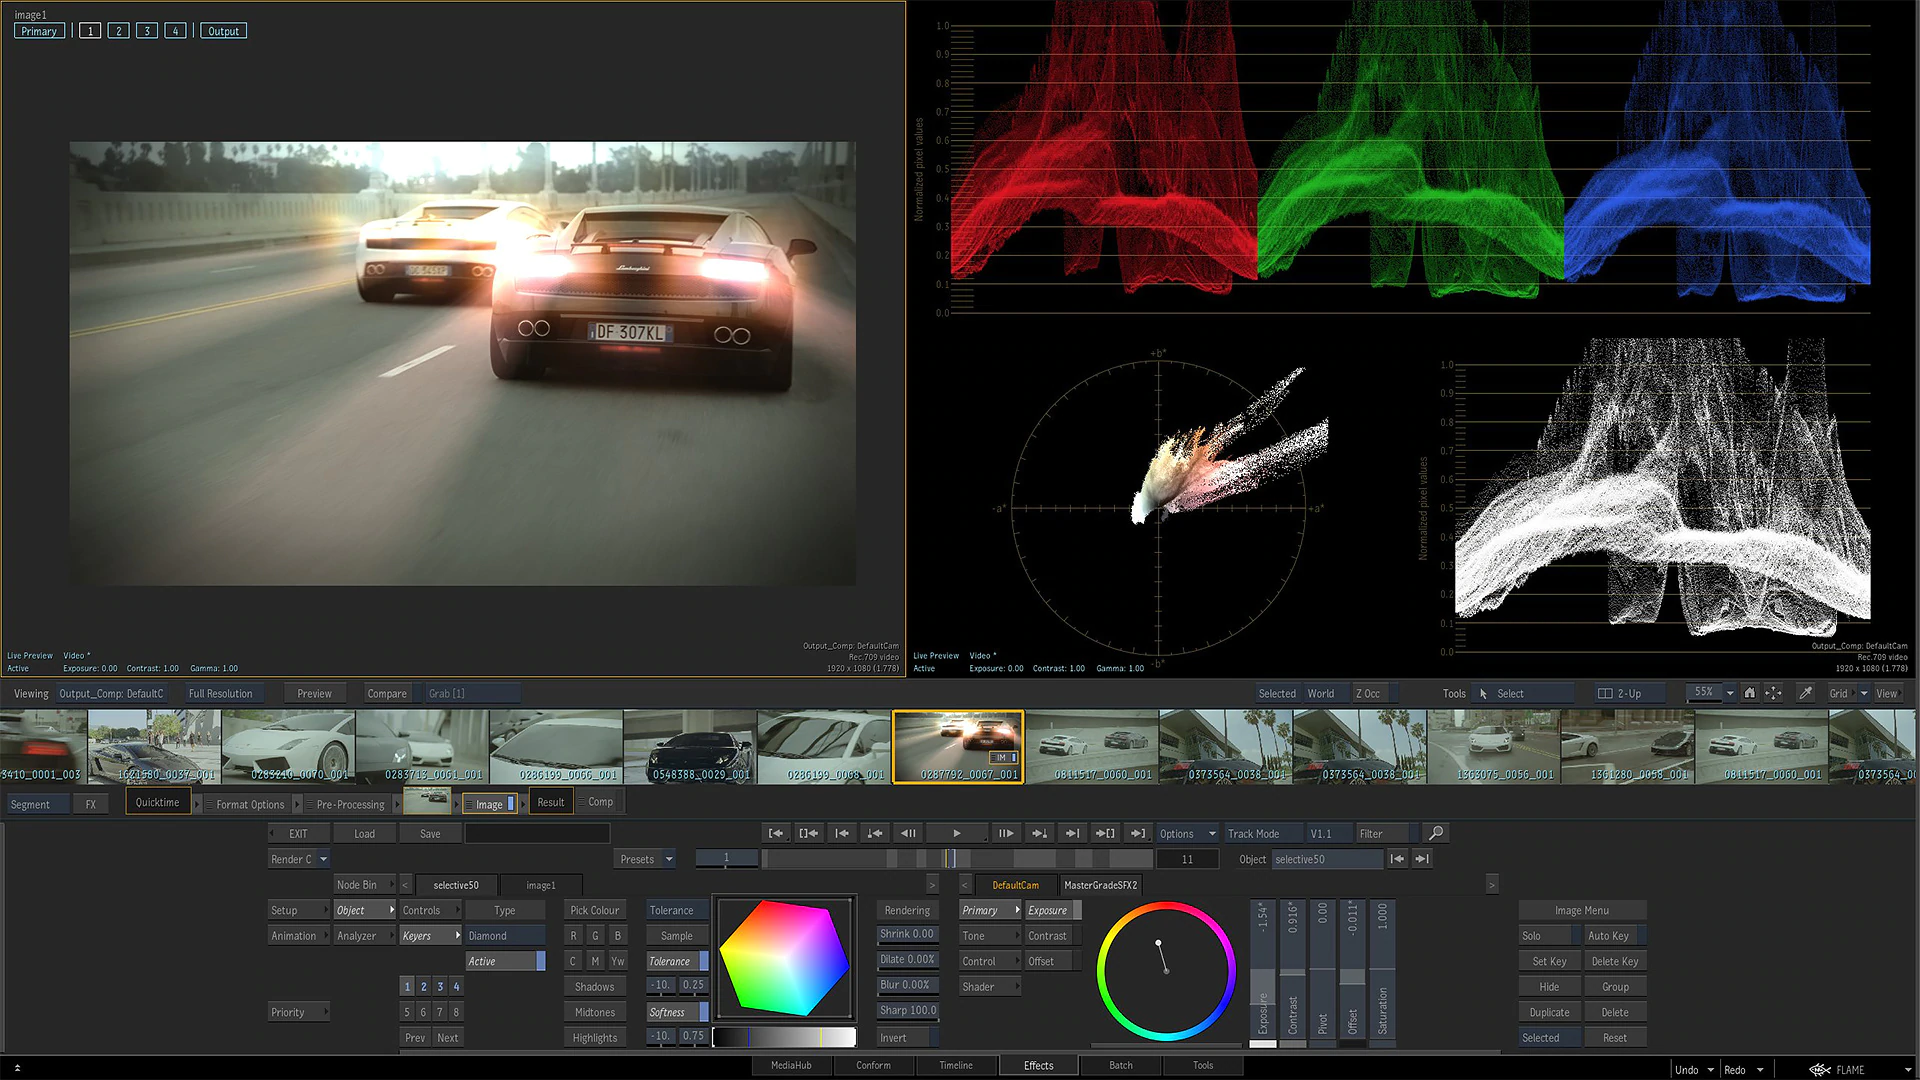Step back one frame in the transport controls
The height and width of the screenshot is (1080, 1920).
[908, 833]
